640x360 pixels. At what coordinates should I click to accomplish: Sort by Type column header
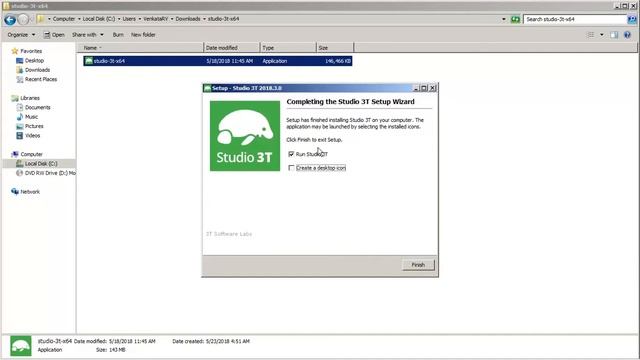tap(288, 48)
